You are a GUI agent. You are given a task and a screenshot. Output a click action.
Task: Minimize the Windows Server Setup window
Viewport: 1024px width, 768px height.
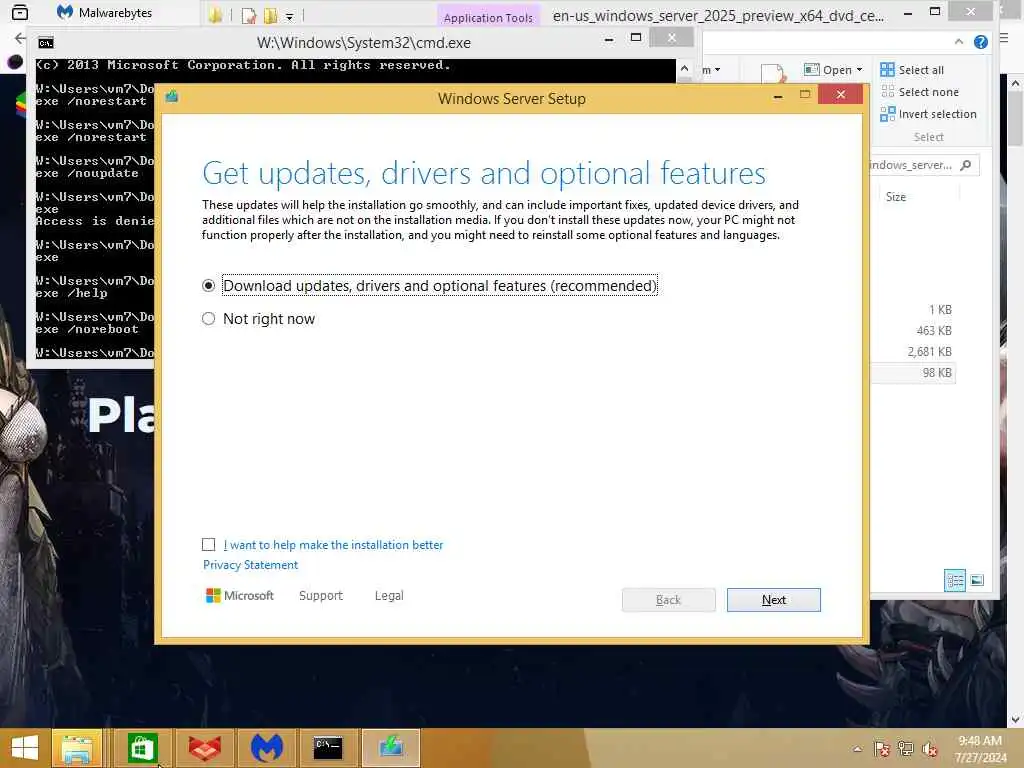pyautogui.click(x=778, y=96)
